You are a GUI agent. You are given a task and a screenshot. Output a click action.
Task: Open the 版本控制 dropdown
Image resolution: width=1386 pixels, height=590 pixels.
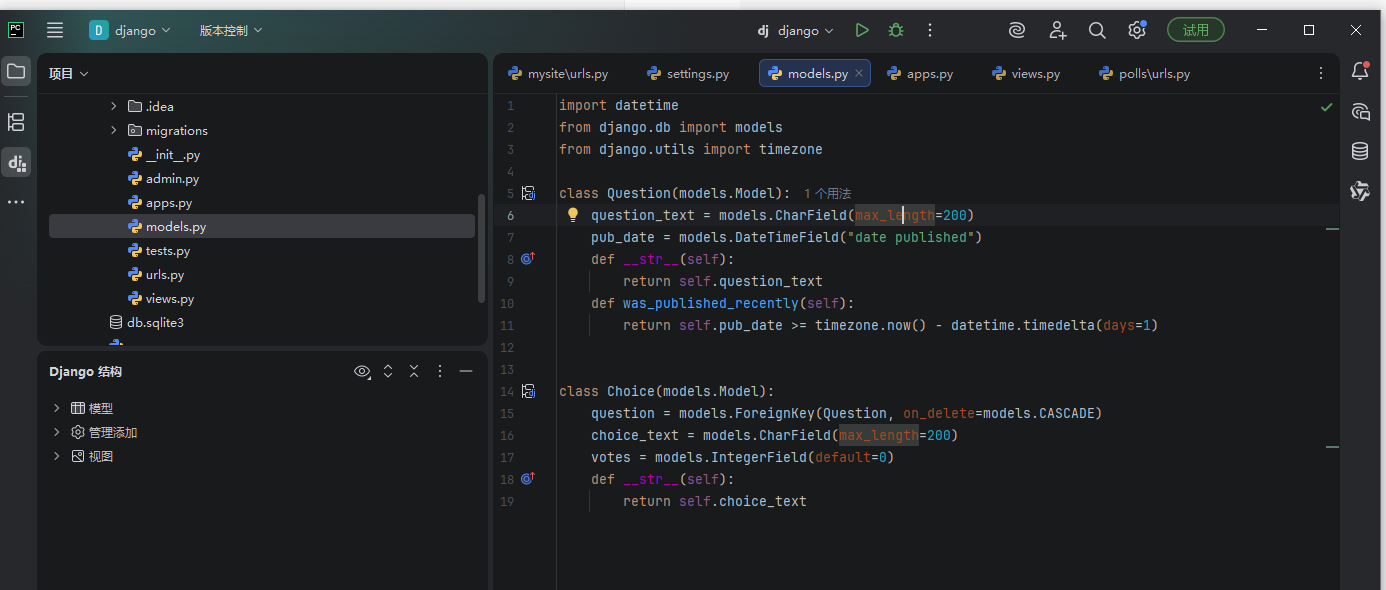click(231, 31)
